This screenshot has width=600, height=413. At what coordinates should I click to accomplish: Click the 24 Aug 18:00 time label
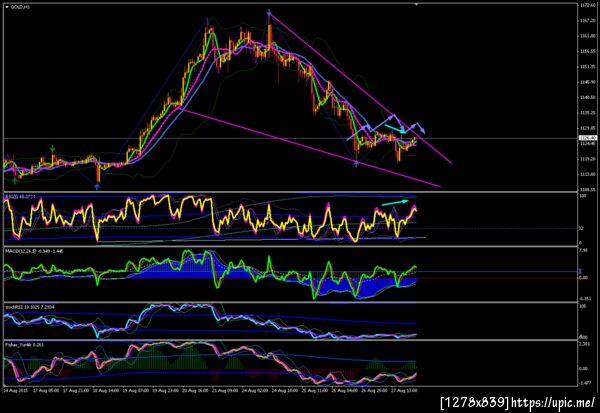tap(285, 391)
